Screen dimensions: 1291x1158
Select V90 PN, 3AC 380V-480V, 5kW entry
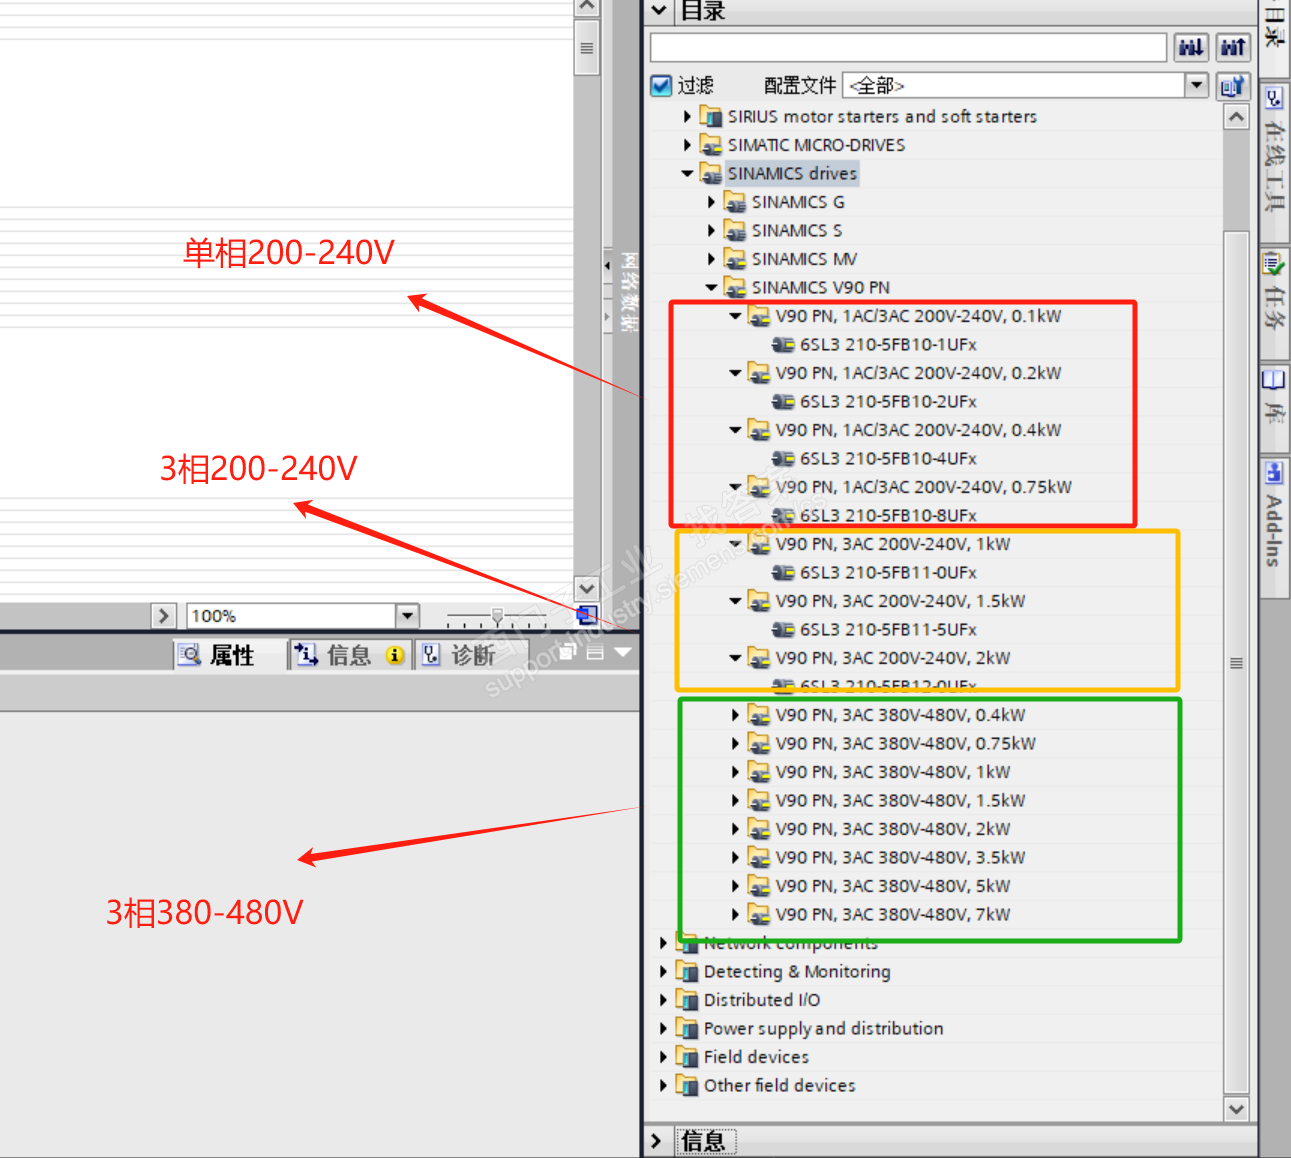(893, 886)
